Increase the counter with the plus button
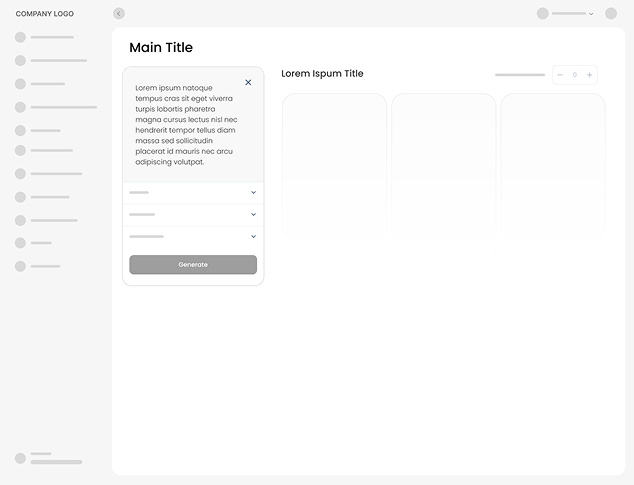634x485 pixels. coord(589,75)
